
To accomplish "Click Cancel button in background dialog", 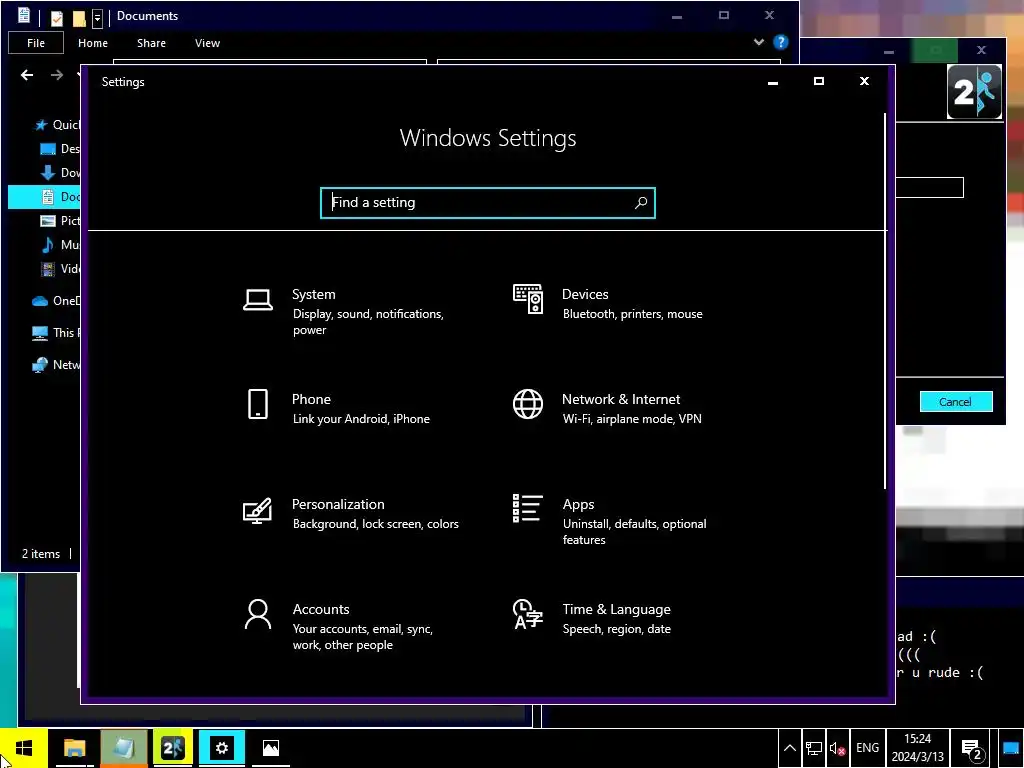I will tap(956, 402).
